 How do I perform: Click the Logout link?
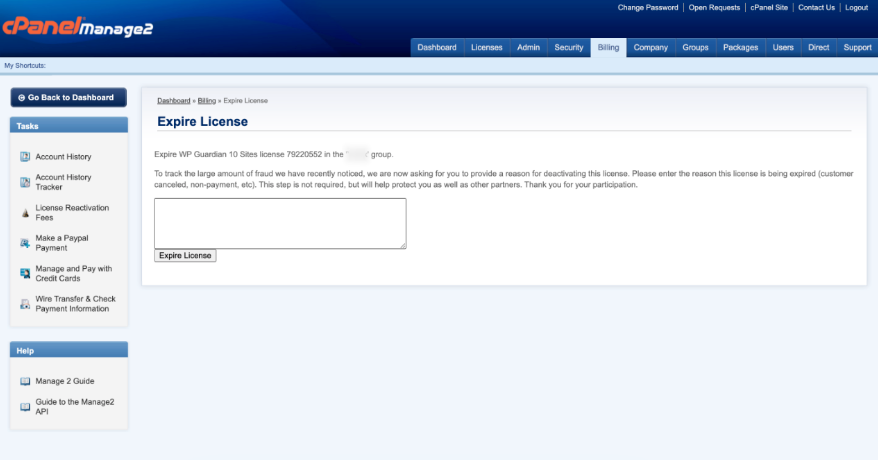856,8
